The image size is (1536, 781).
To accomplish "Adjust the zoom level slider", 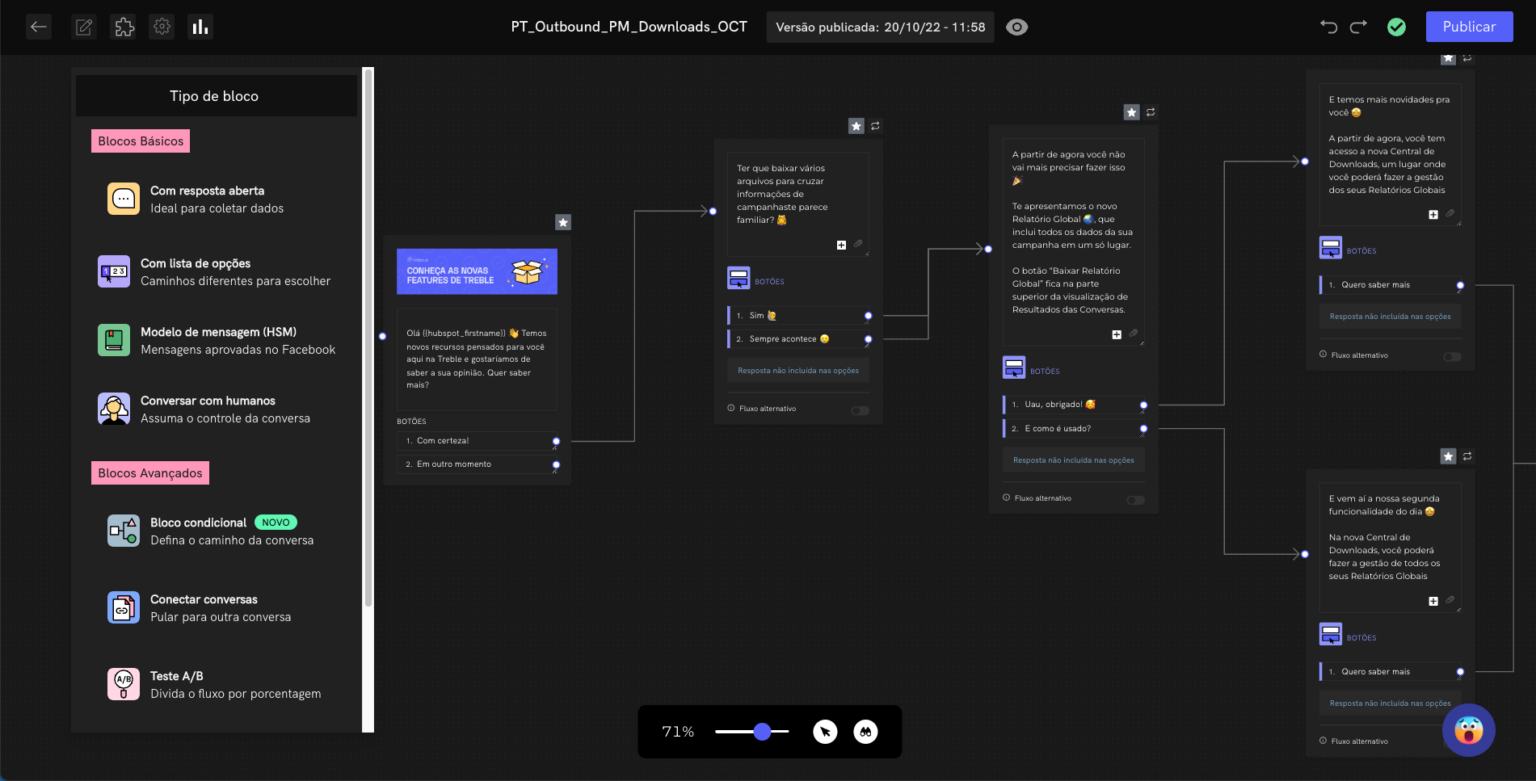I will pyautogui.click(x=762, y=732).
